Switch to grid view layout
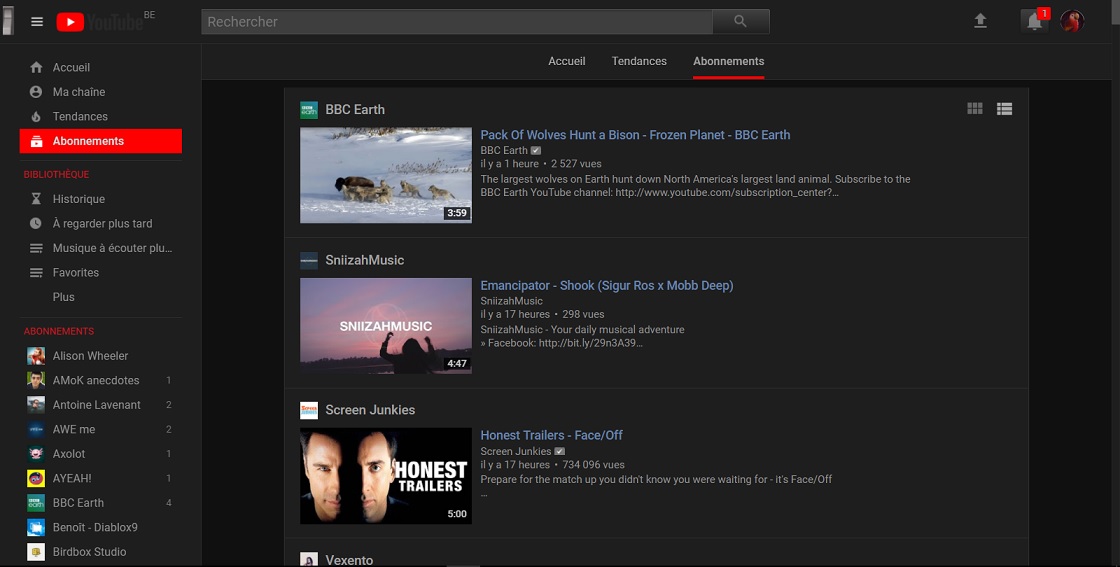Viewport: 1120px width, 567px height. pos(975,109)
